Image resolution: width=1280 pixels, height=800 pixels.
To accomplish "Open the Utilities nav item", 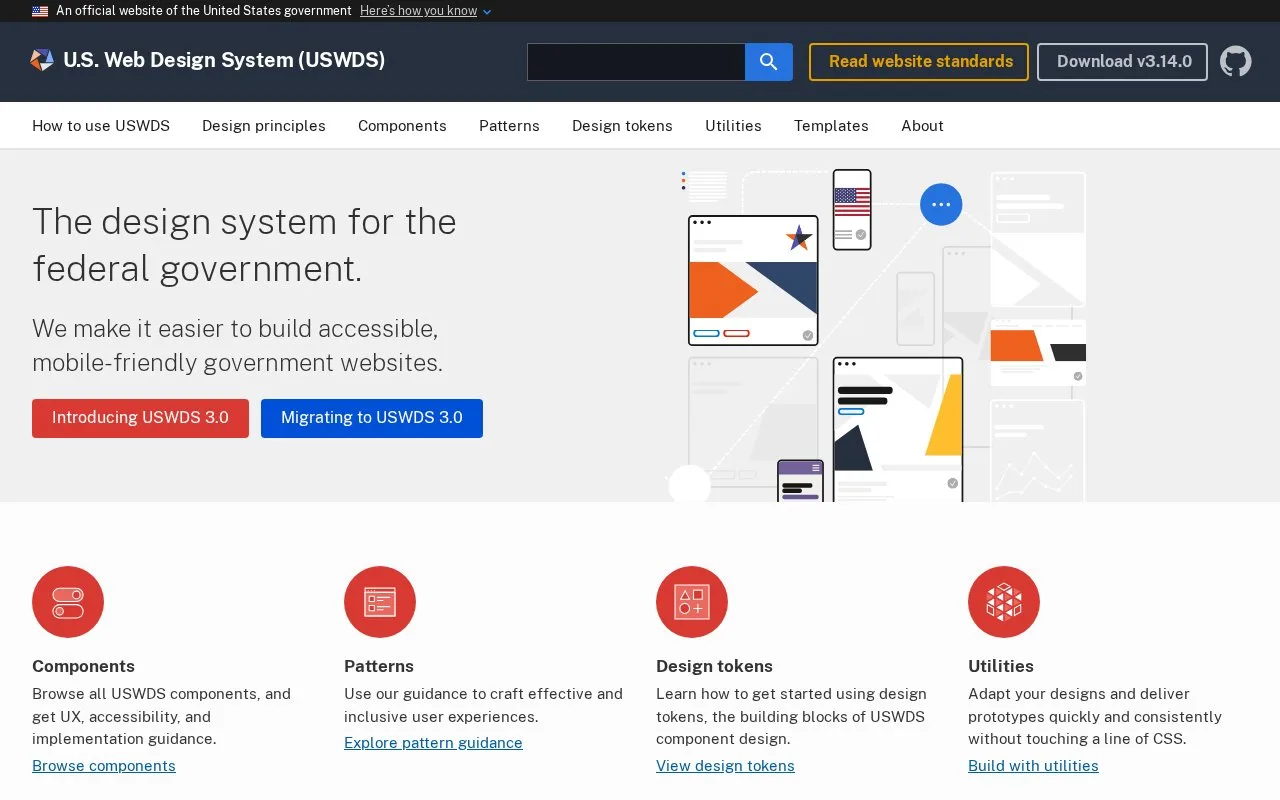I will point(733,126).
